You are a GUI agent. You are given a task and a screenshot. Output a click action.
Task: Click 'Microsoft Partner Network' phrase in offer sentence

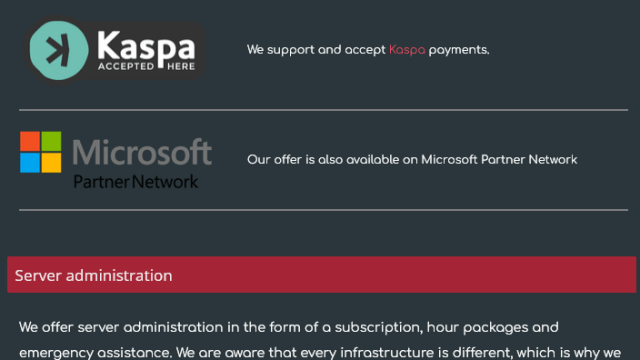pos(499,160)
